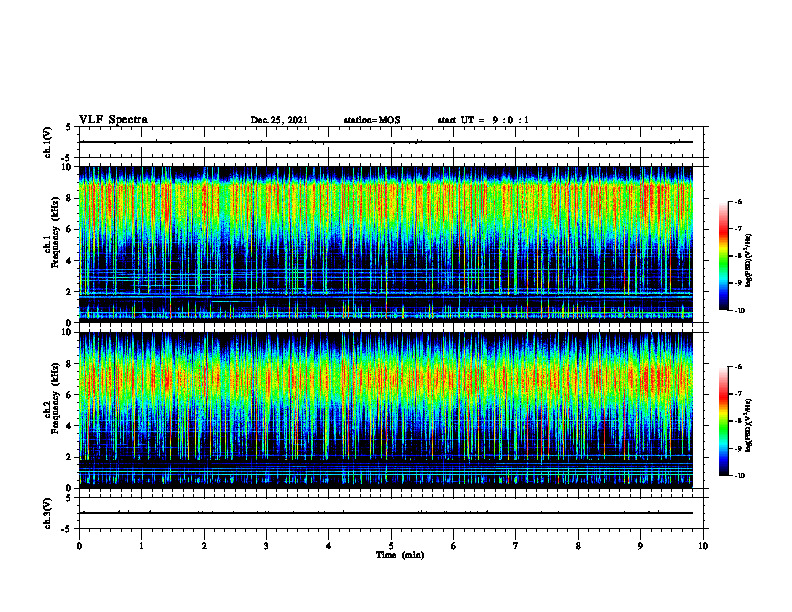This screenshot has height=612, width=792.
Task: Click the "5" tick on the time axis
Action: 391,546
